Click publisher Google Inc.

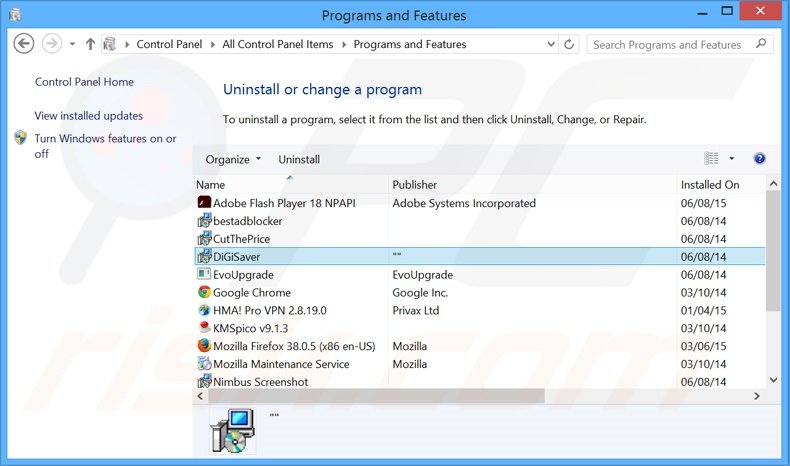[420, 293]
